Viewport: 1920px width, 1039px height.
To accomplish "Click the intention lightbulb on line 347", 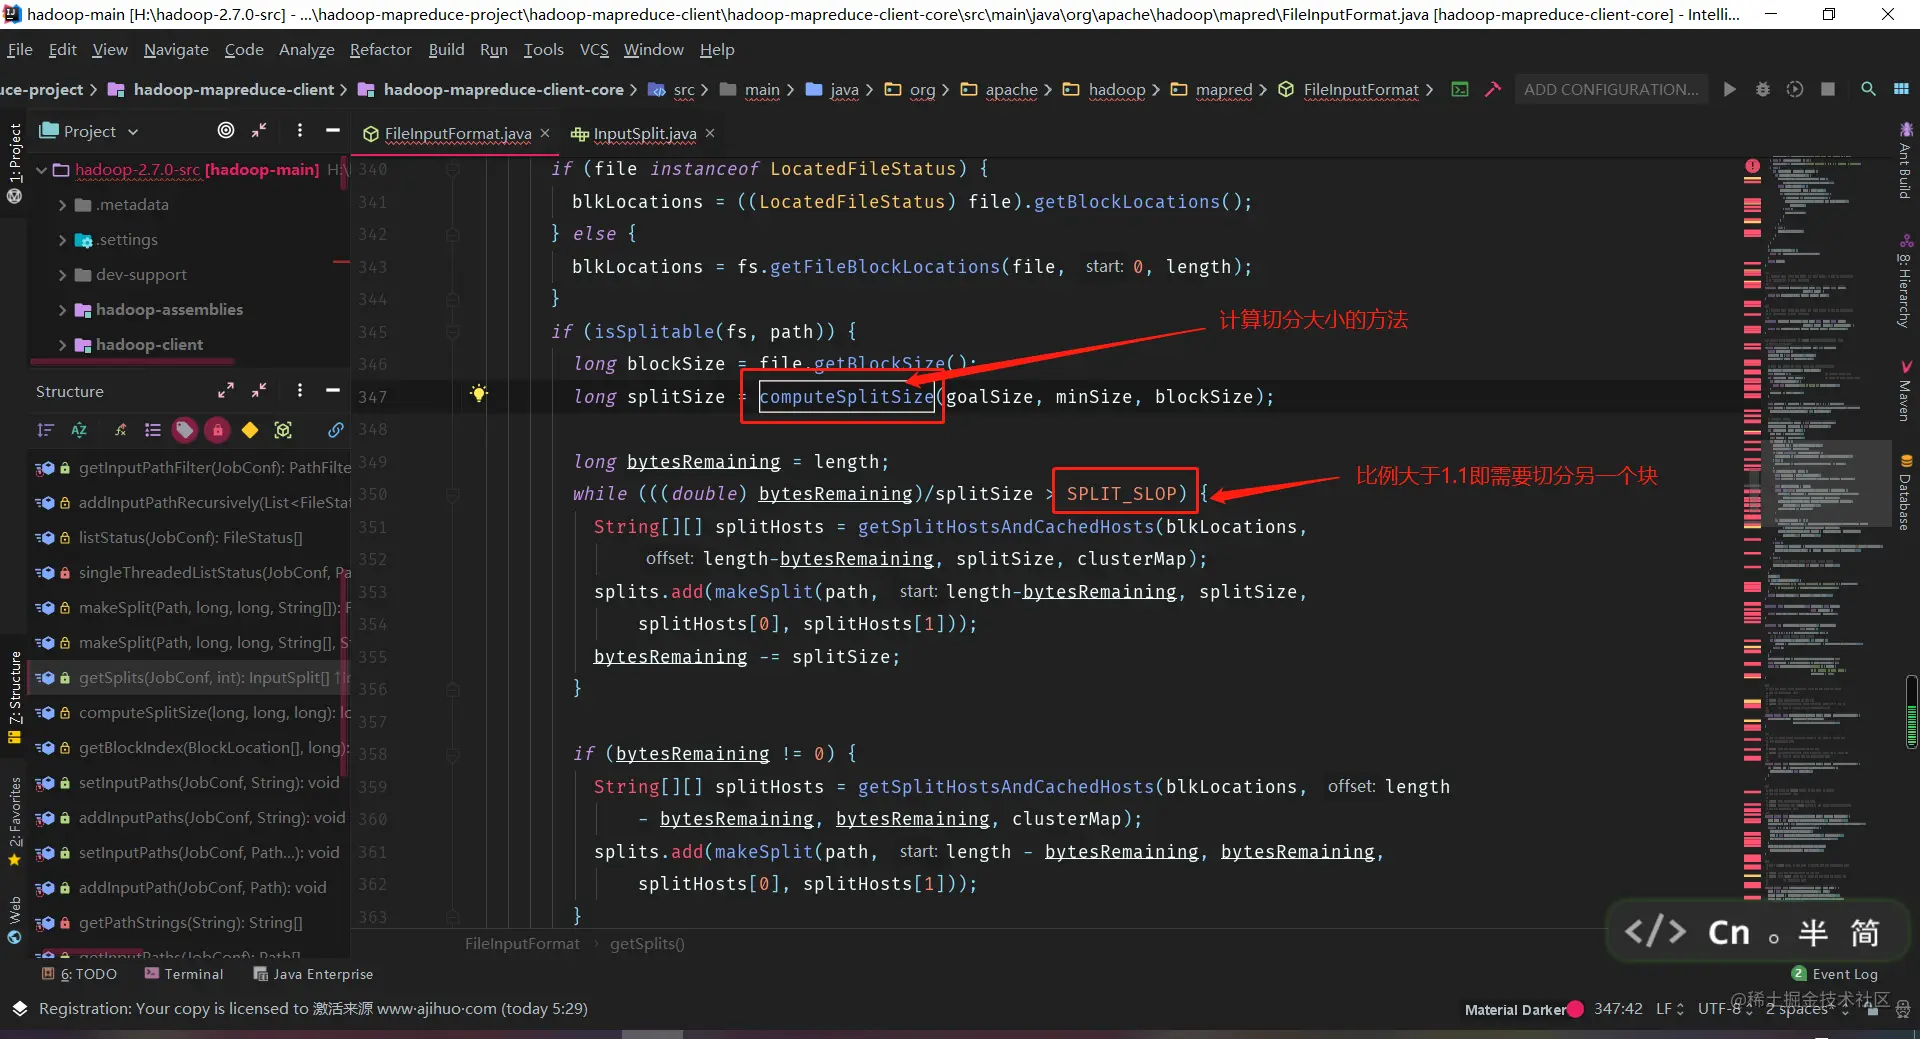I will point(479,394).
